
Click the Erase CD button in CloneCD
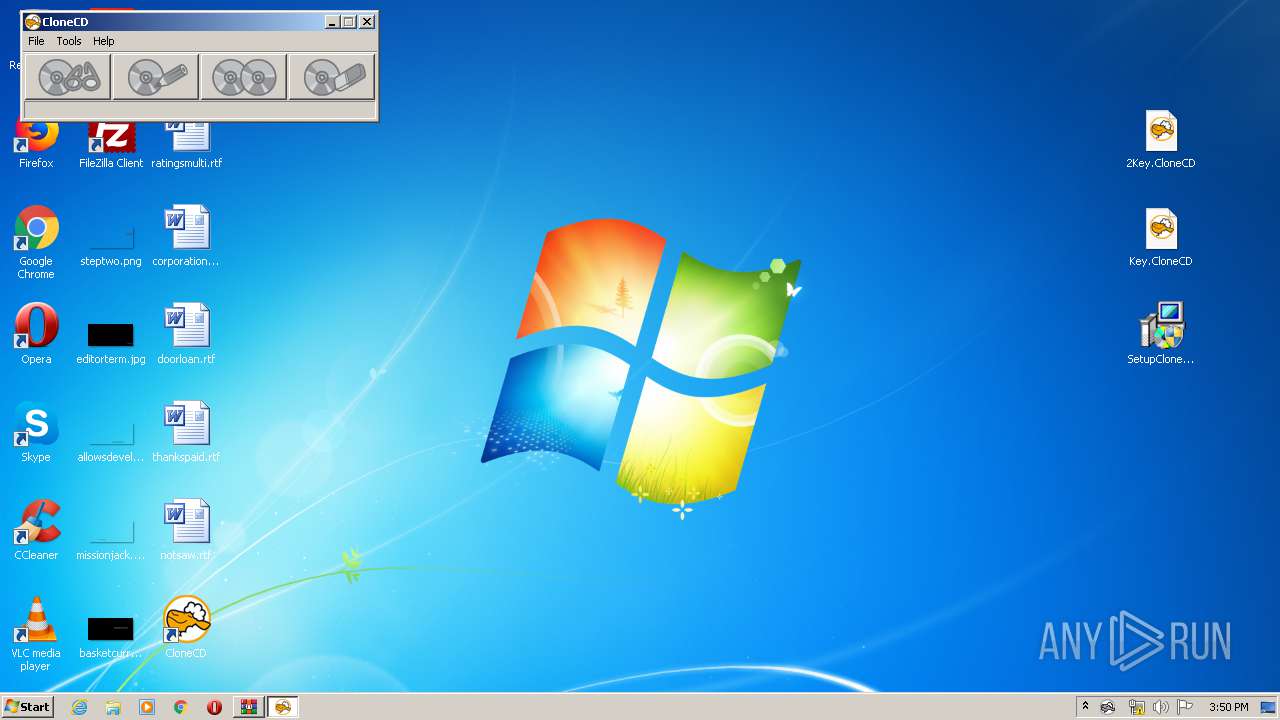(332, 77)
